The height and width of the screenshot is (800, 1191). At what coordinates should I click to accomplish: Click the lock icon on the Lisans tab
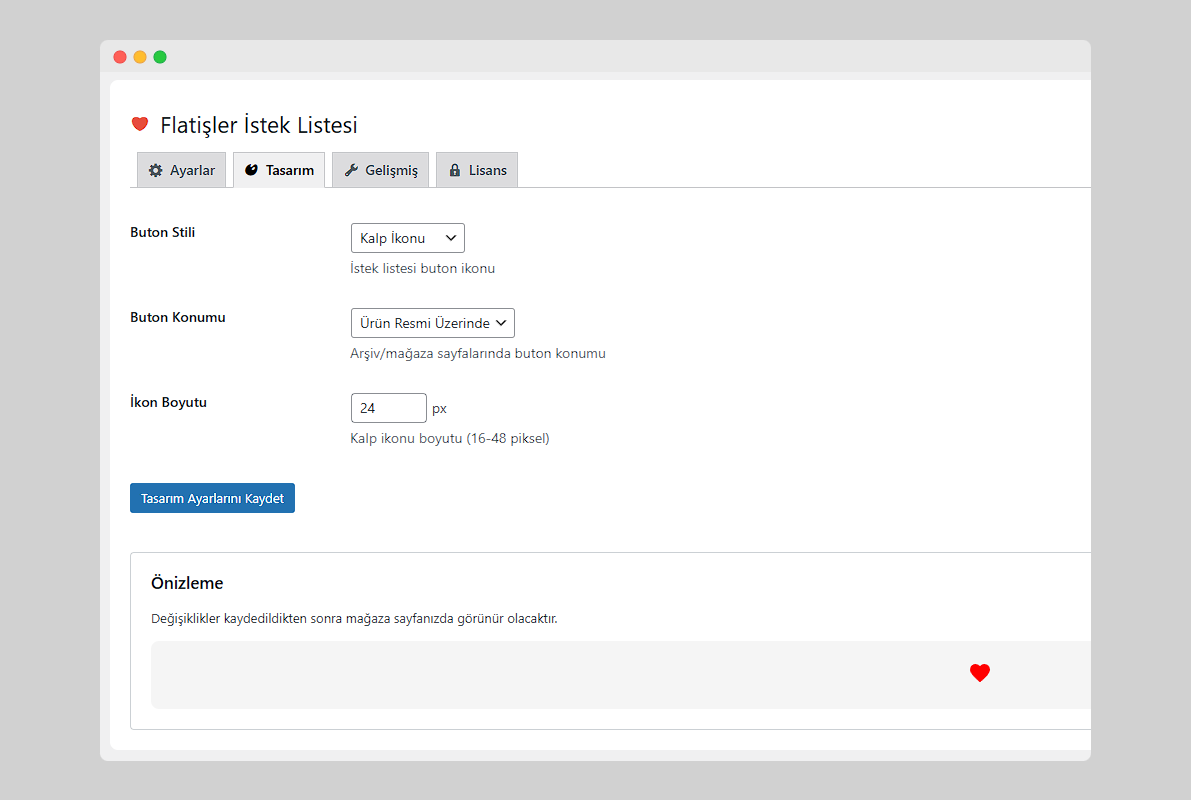(454, 170)
